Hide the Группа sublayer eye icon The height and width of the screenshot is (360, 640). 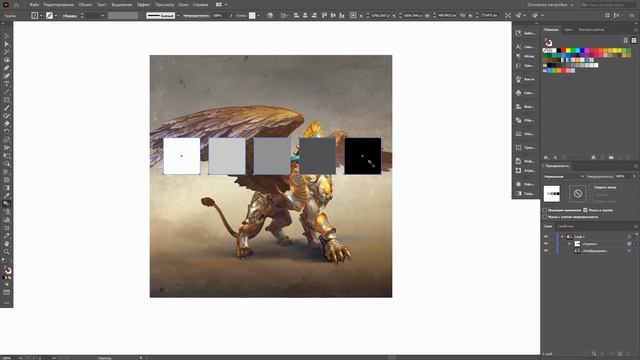coord(546,244)
